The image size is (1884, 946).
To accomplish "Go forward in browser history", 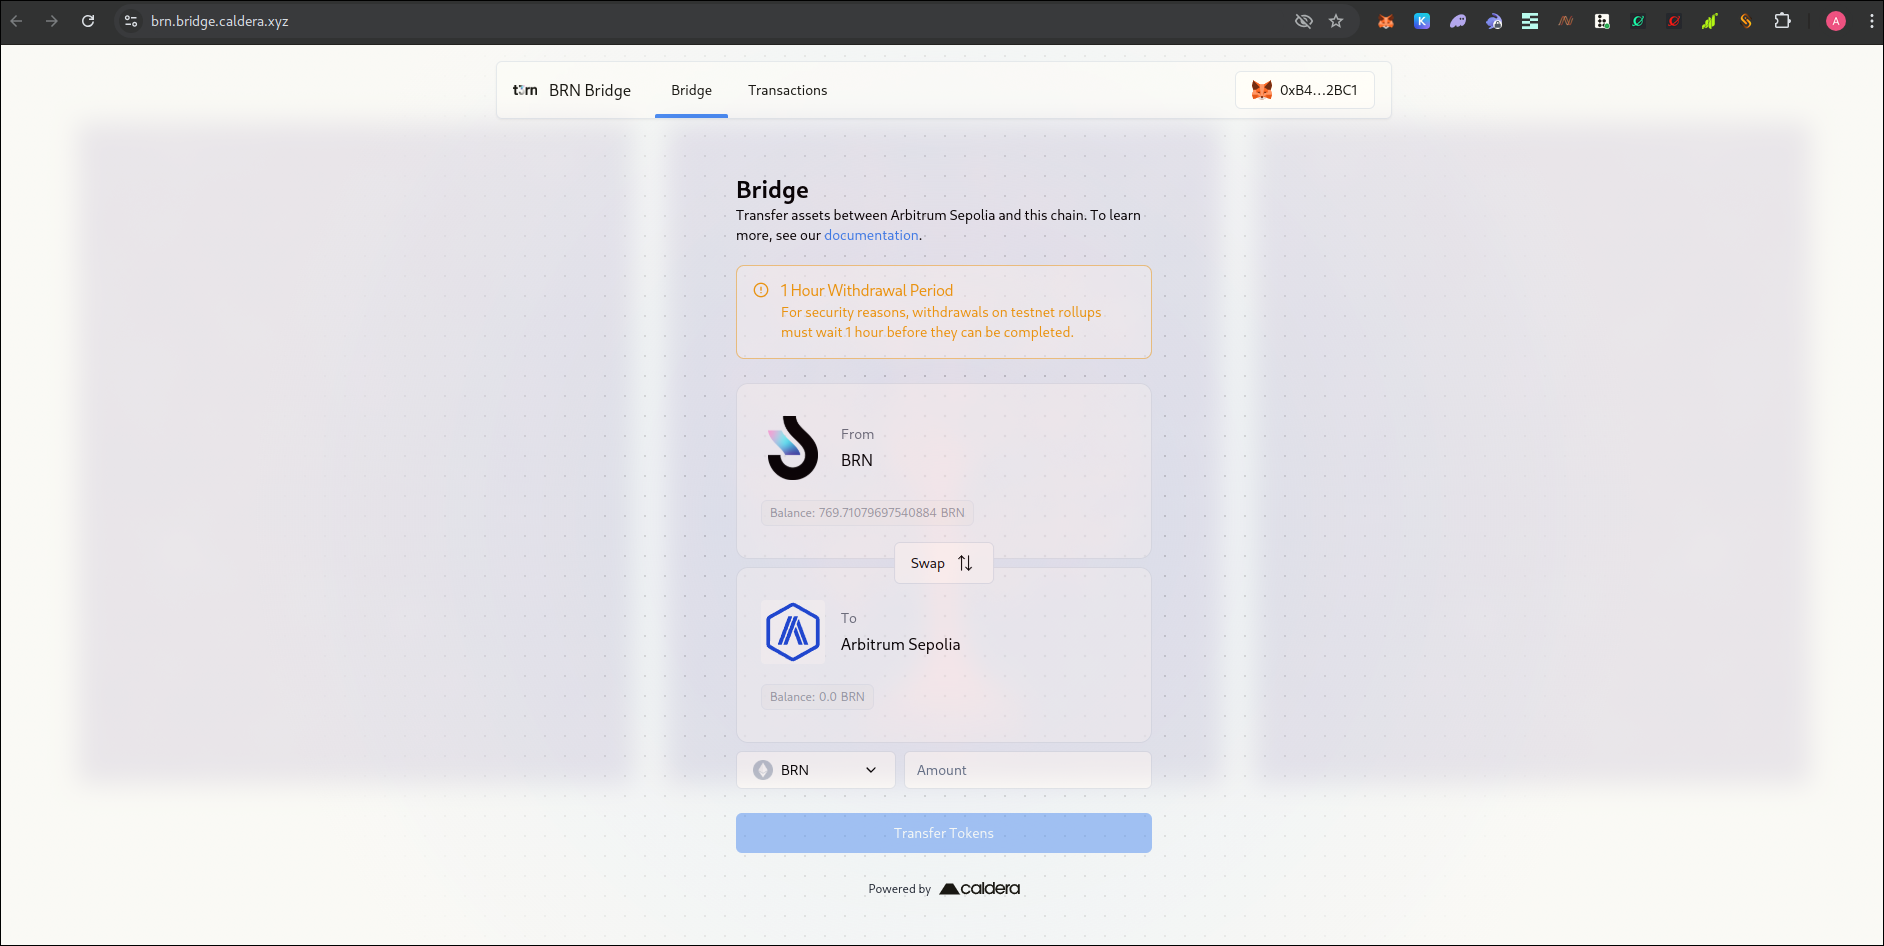I will (52, 21).
